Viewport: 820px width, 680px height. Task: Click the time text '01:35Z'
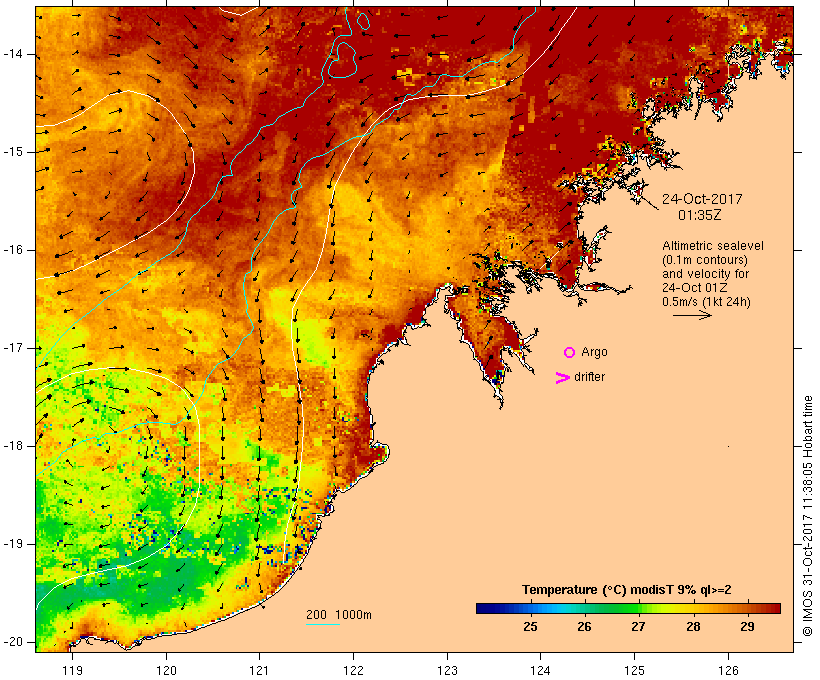tap(700, 215)
